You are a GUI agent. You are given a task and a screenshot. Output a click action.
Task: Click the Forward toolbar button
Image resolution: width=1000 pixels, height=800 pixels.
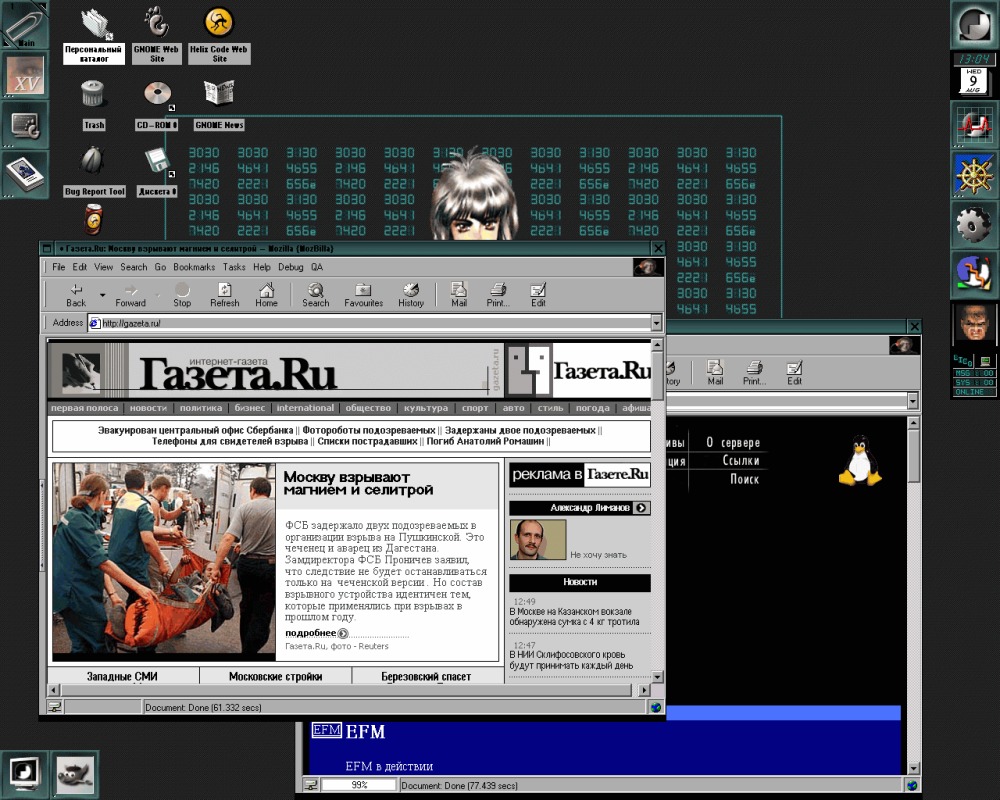click(131, 295)
